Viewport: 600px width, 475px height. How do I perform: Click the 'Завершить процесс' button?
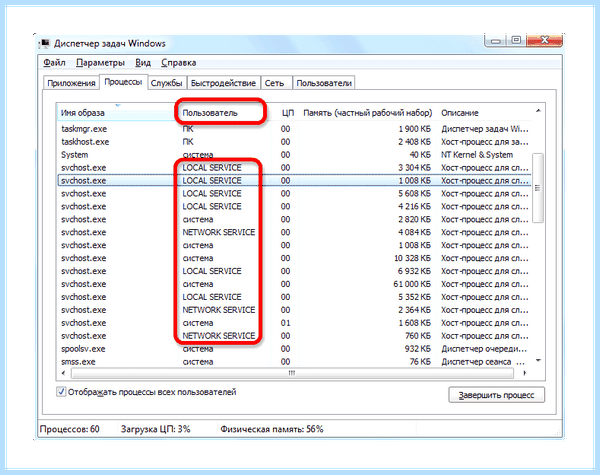coord(496,395)
